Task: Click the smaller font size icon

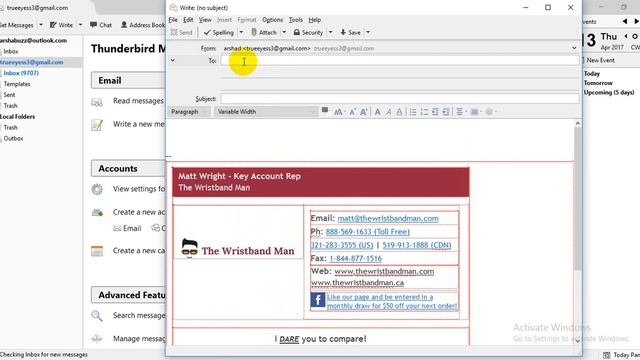Action: click(x=353, y=112)
